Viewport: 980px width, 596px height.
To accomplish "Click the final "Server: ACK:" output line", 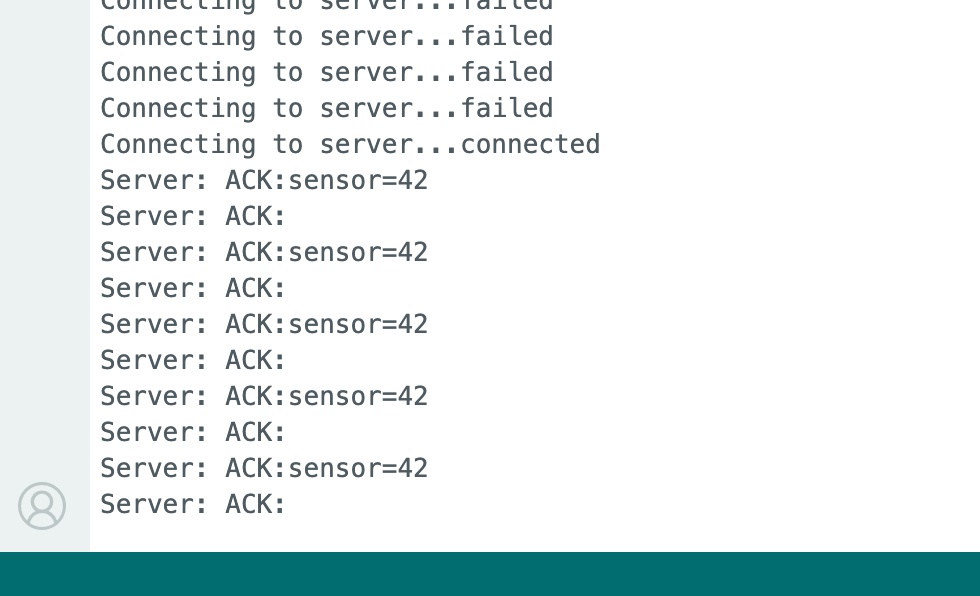I will coord(193,504).
